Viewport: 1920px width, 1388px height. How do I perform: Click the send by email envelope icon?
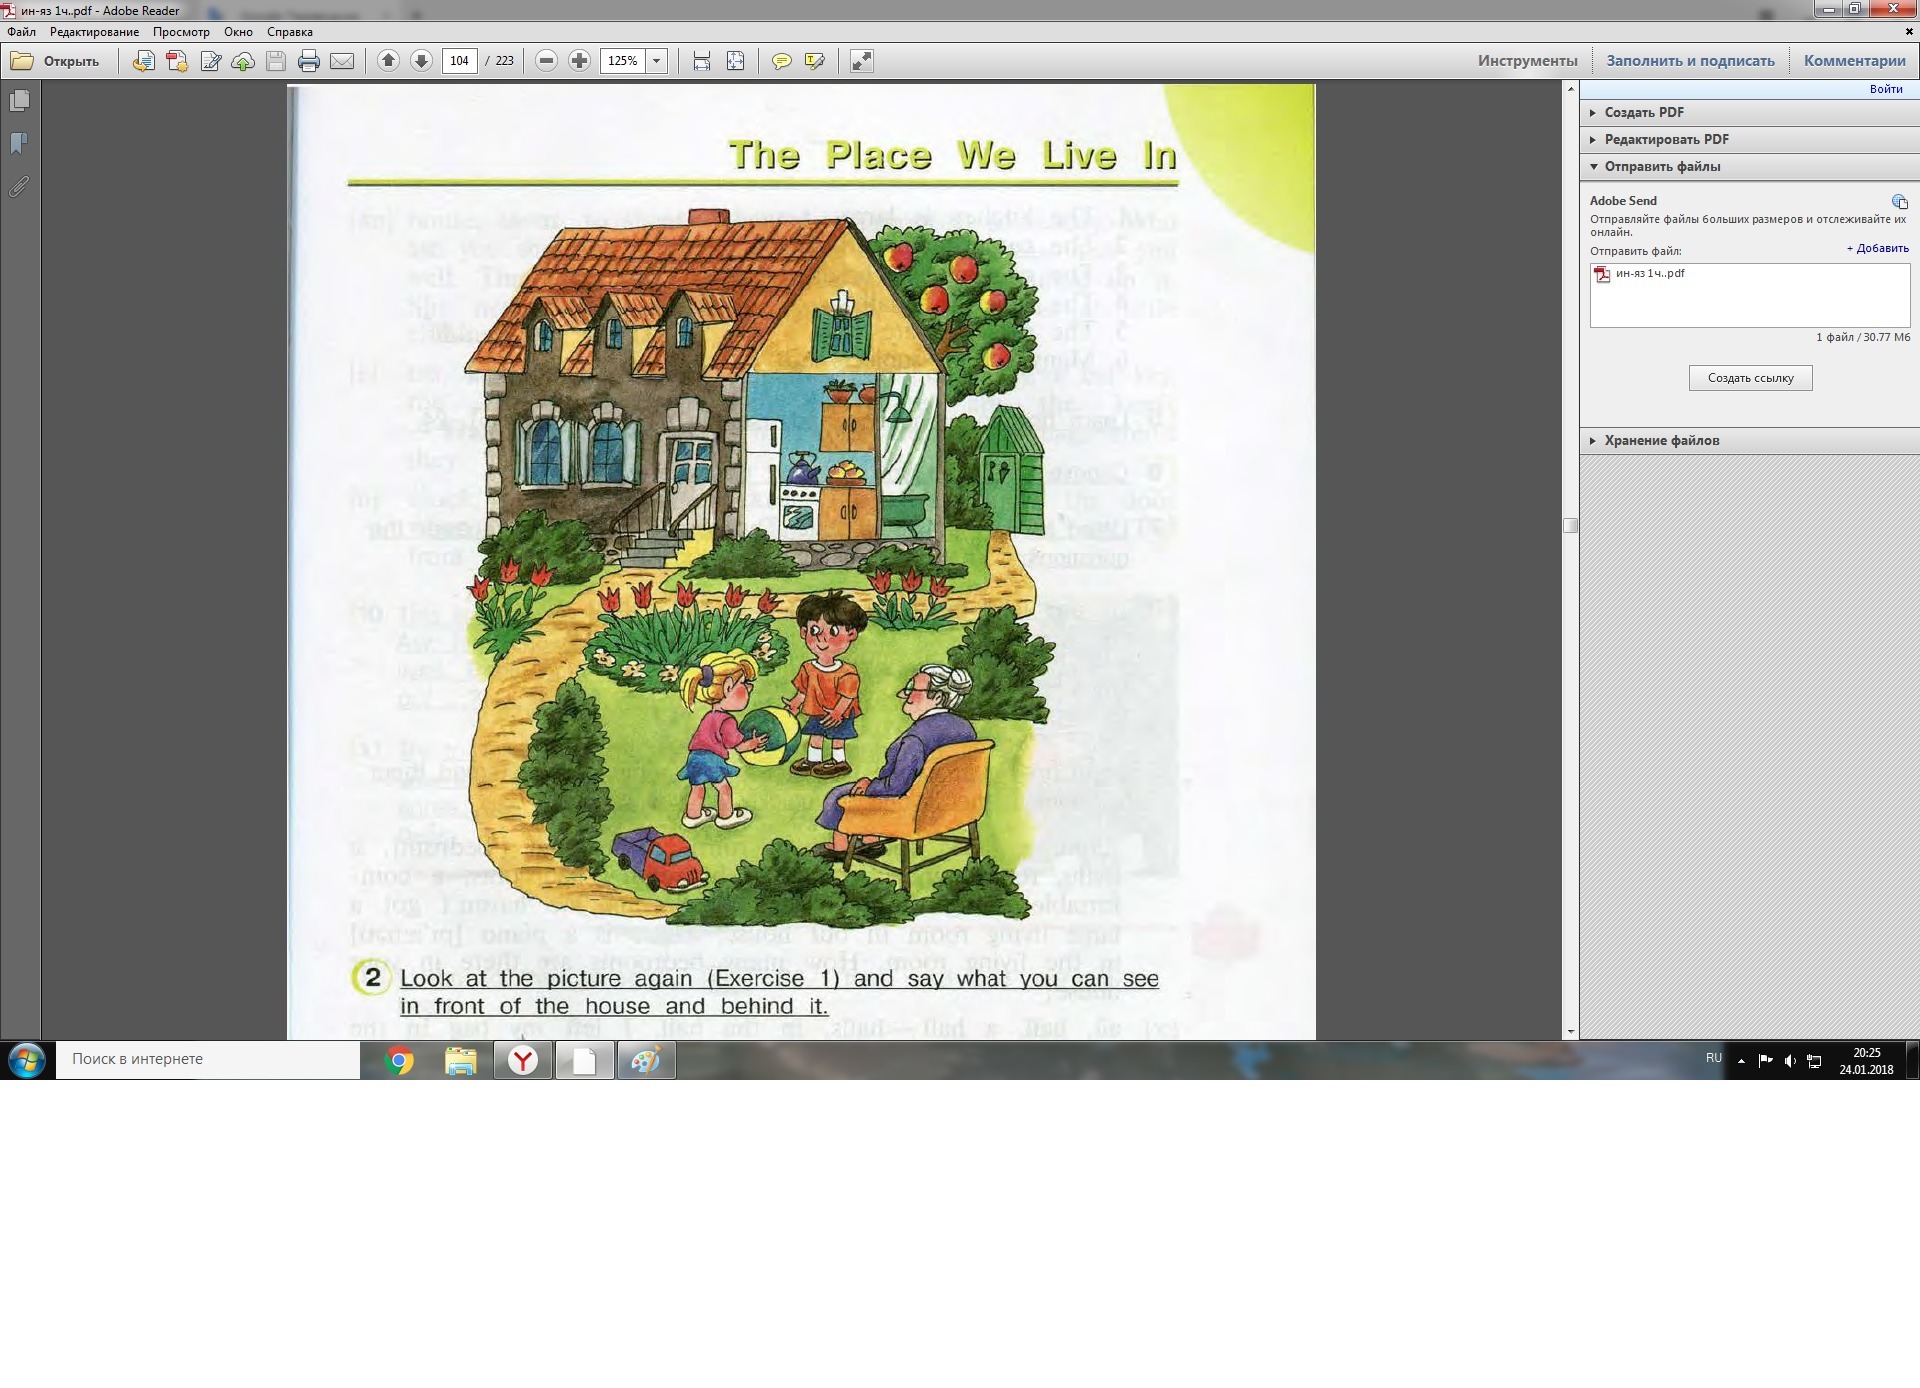pyautogui.click(x=342, y=61)
